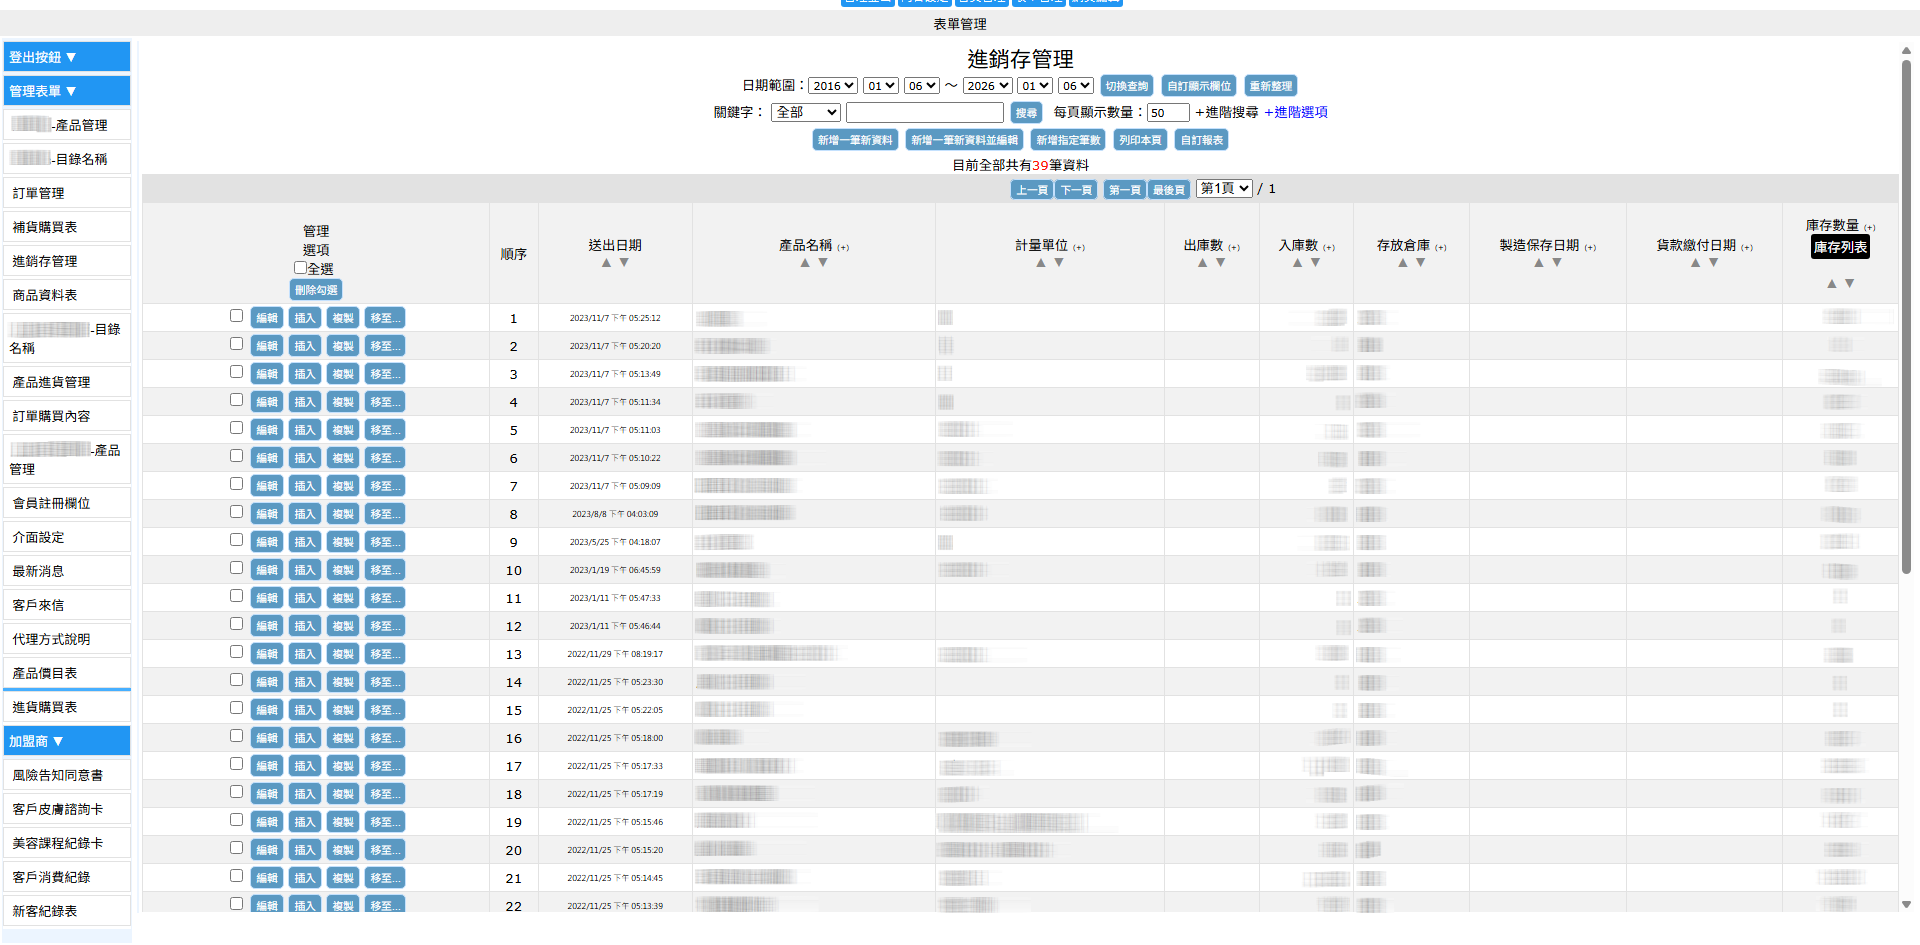
Task: Sort 入庫數 column ascending arrow
Action: click(x=1298, y=263)
